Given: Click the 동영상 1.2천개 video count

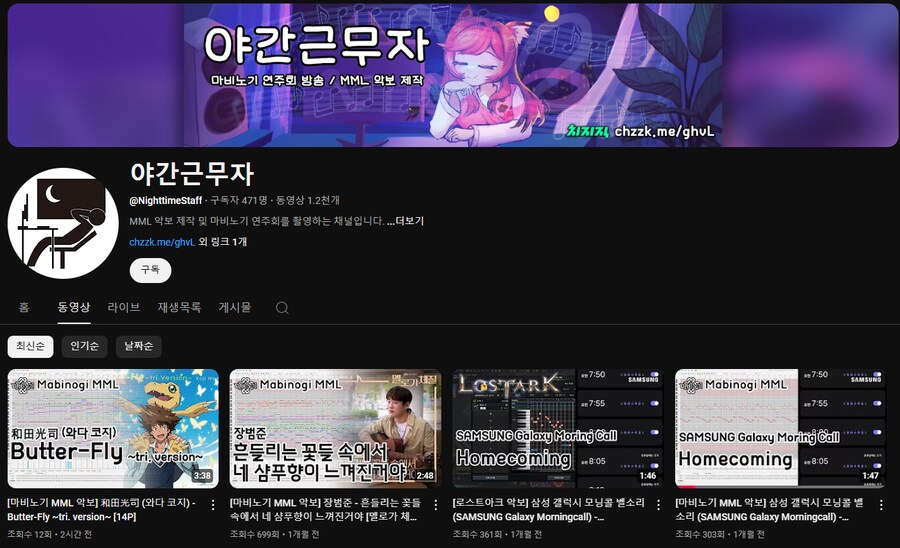Looking at the screenshot, I should tap(308, 200).
